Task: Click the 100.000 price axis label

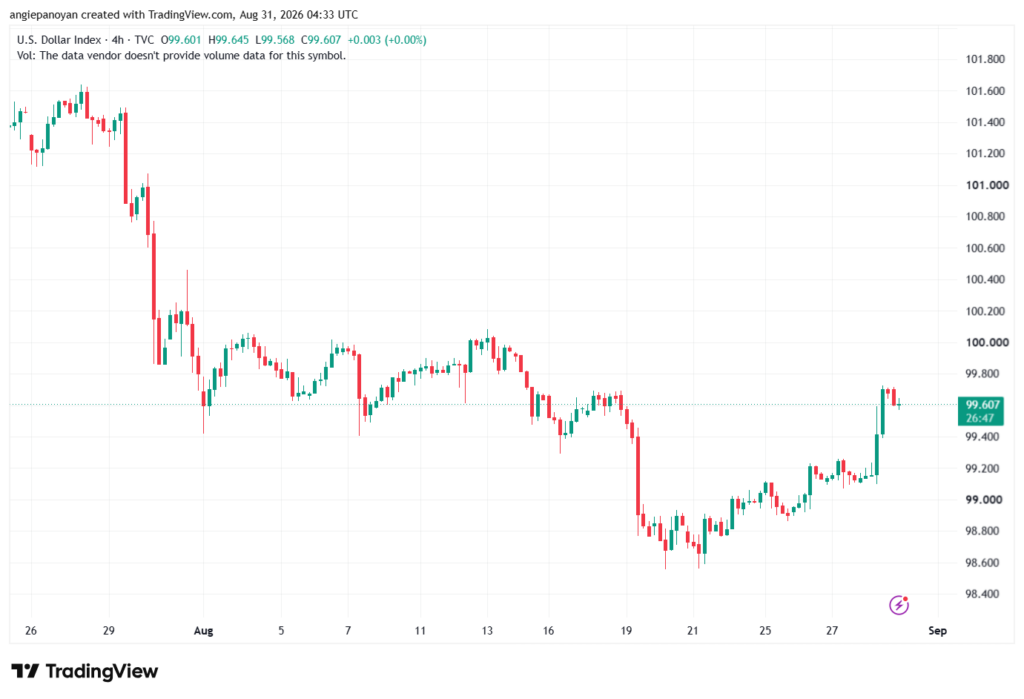Action: tap(987, 342)
